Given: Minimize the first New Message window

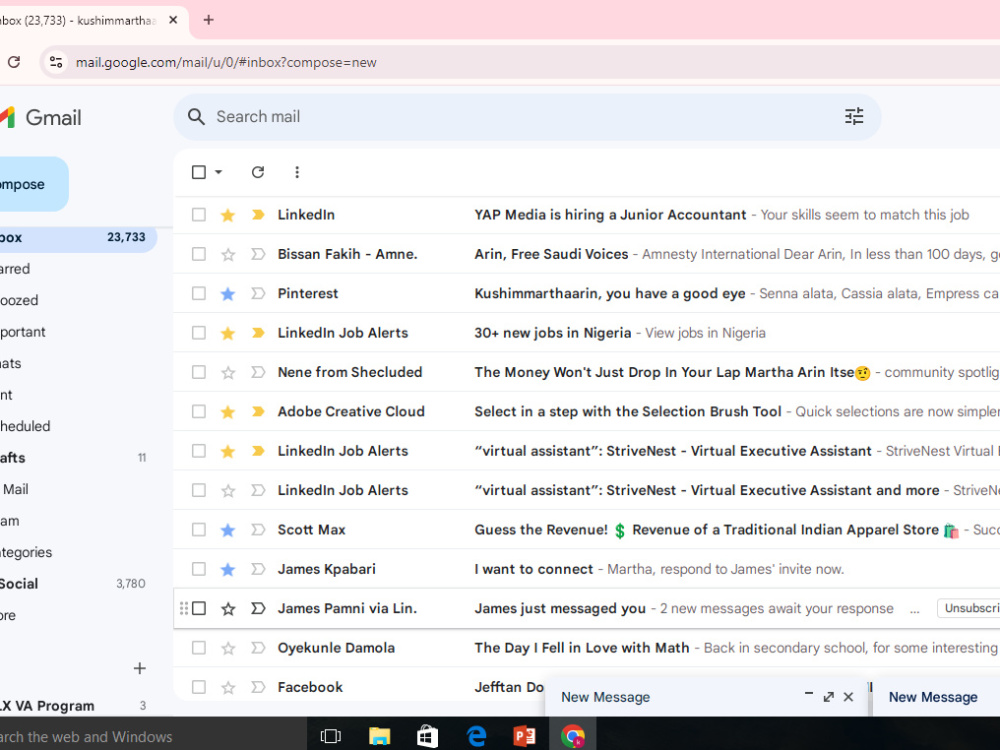Looking at the screenshot, I should (x=809, y=694).
